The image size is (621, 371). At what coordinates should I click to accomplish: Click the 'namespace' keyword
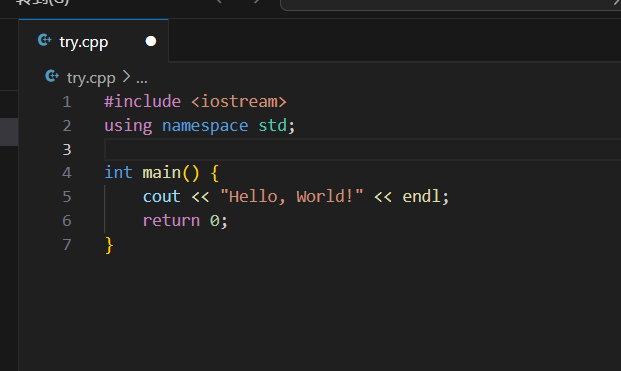205,126
